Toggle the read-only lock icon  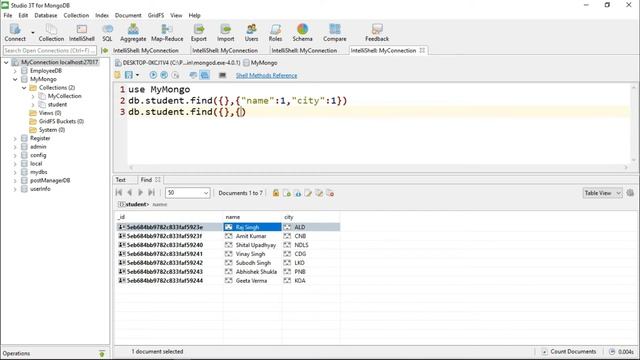click(x=276, y=193)
